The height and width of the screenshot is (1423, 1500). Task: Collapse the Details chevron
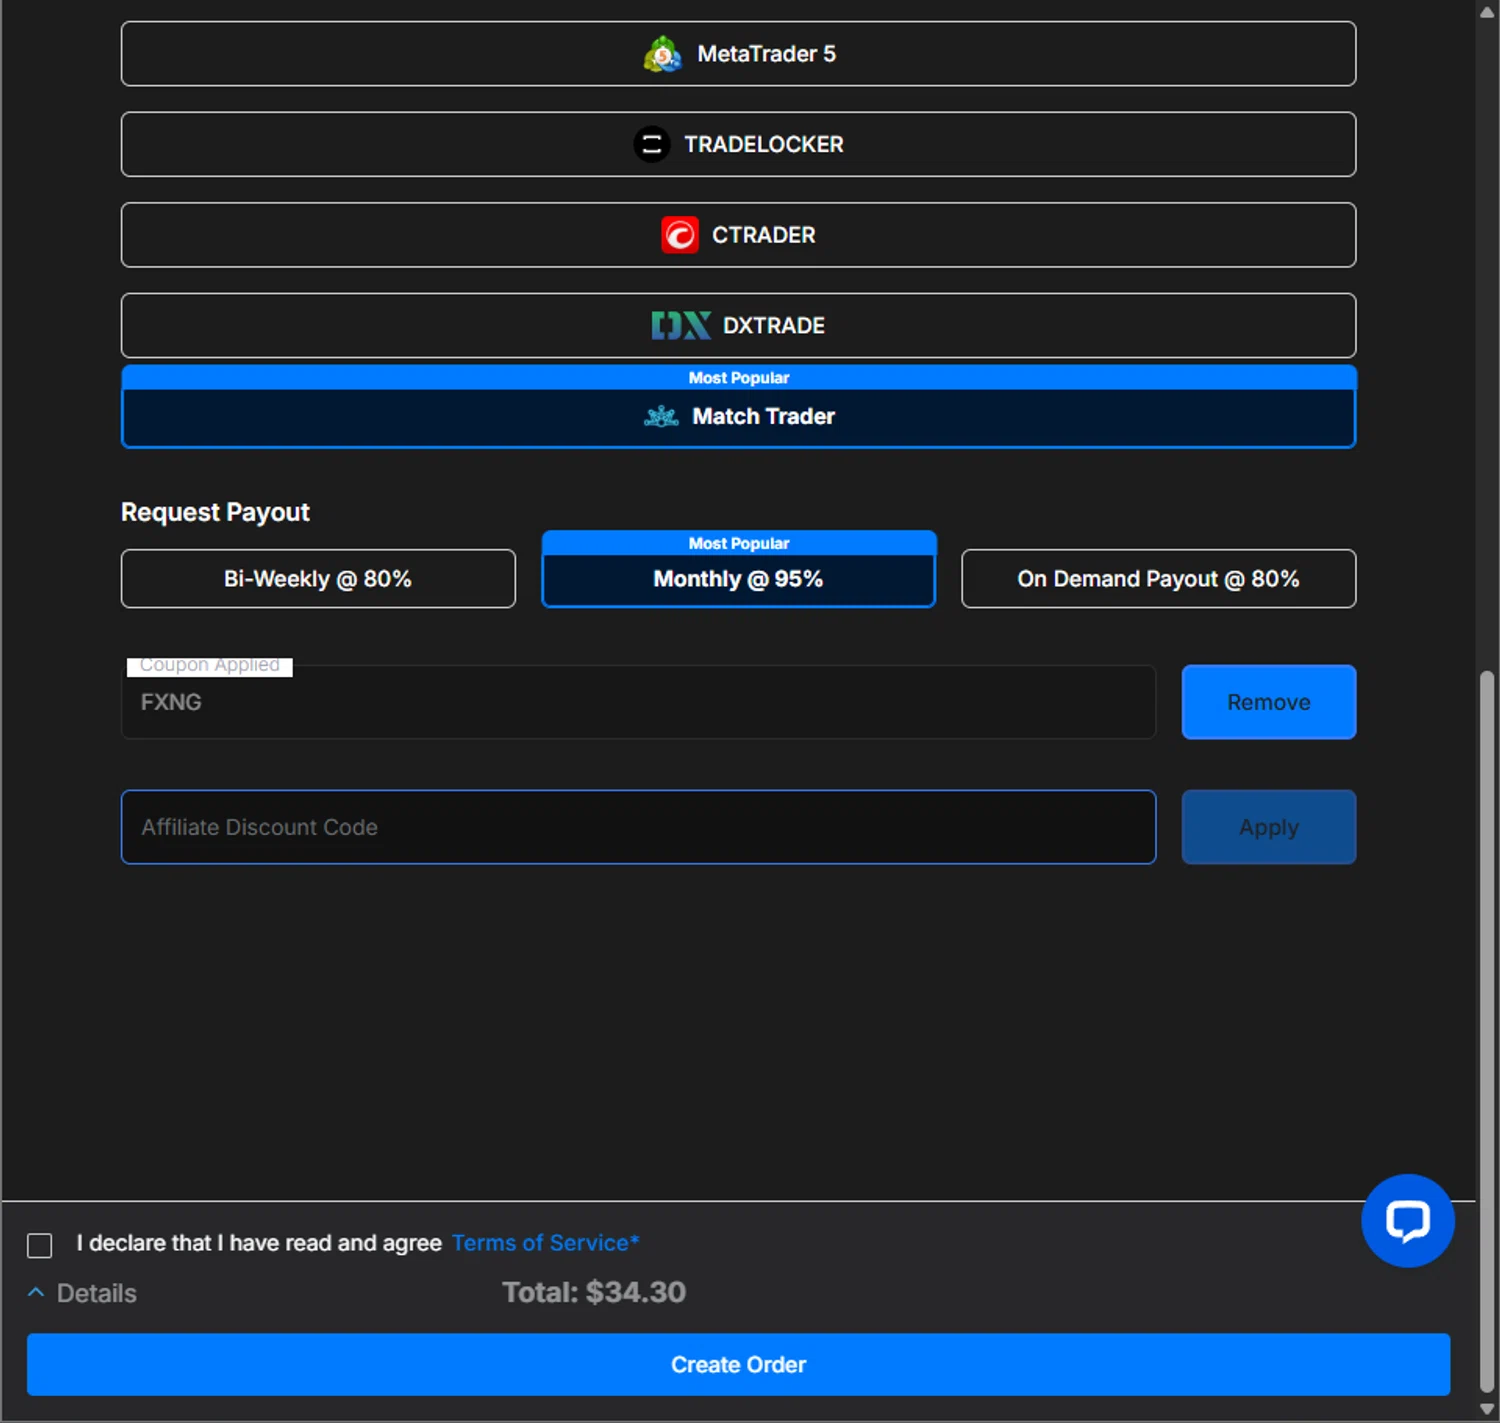[36, 1292]
